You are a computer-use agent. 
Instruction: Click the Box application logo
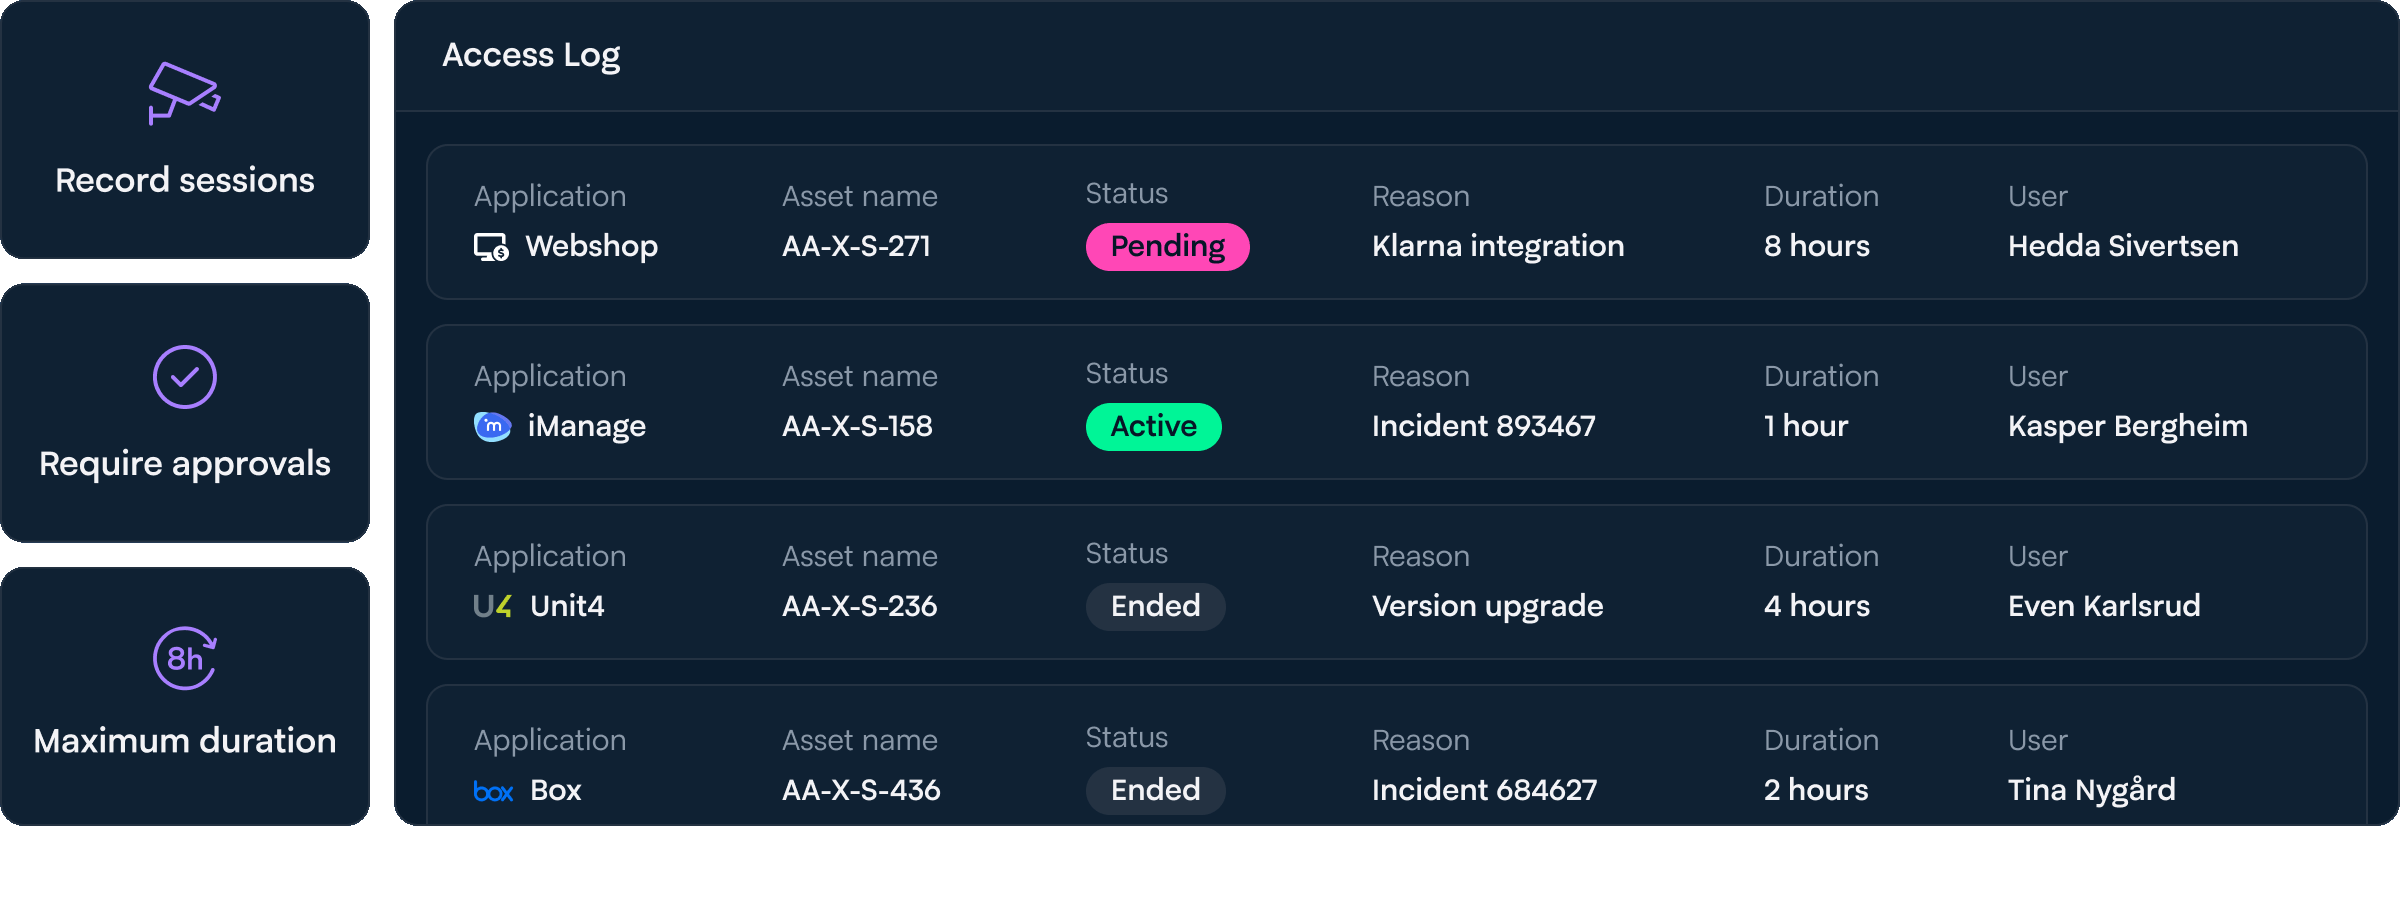pyautogui.click(x=492, y=789)
